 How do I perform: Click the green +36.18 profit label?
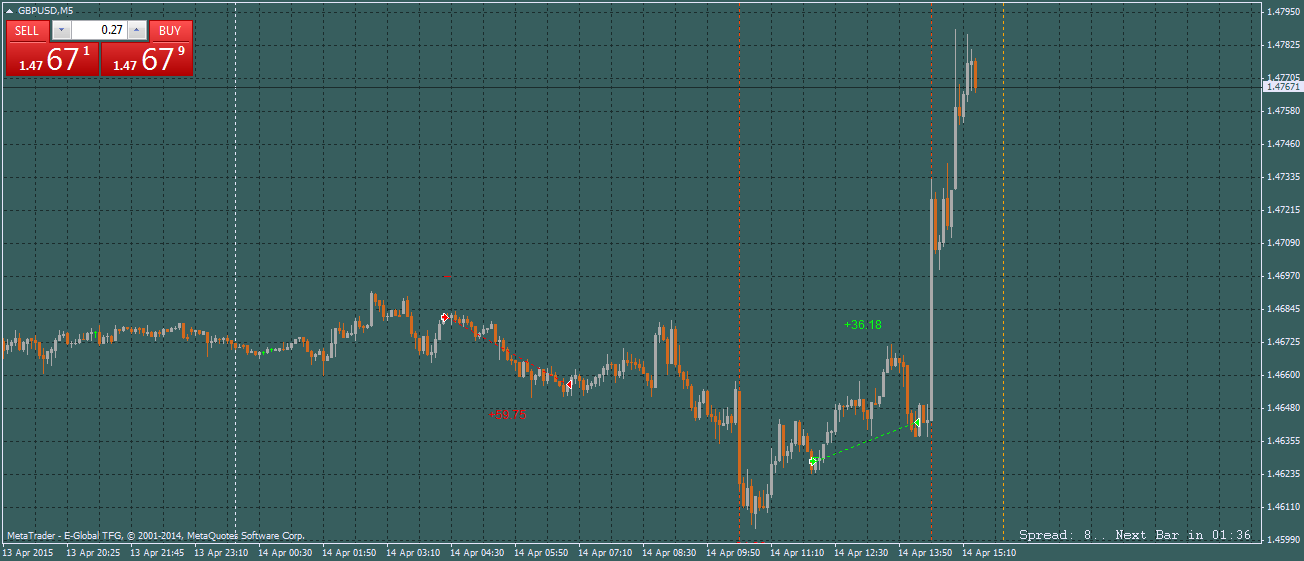coord(863,325)
